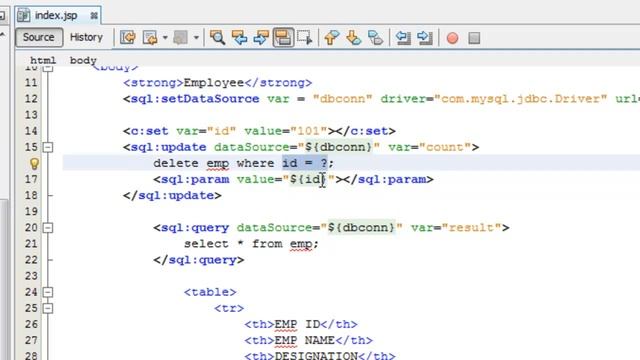Click <table> tag on line 24
The width and height of the screenshot is (640, 360).
pos(210,292)
